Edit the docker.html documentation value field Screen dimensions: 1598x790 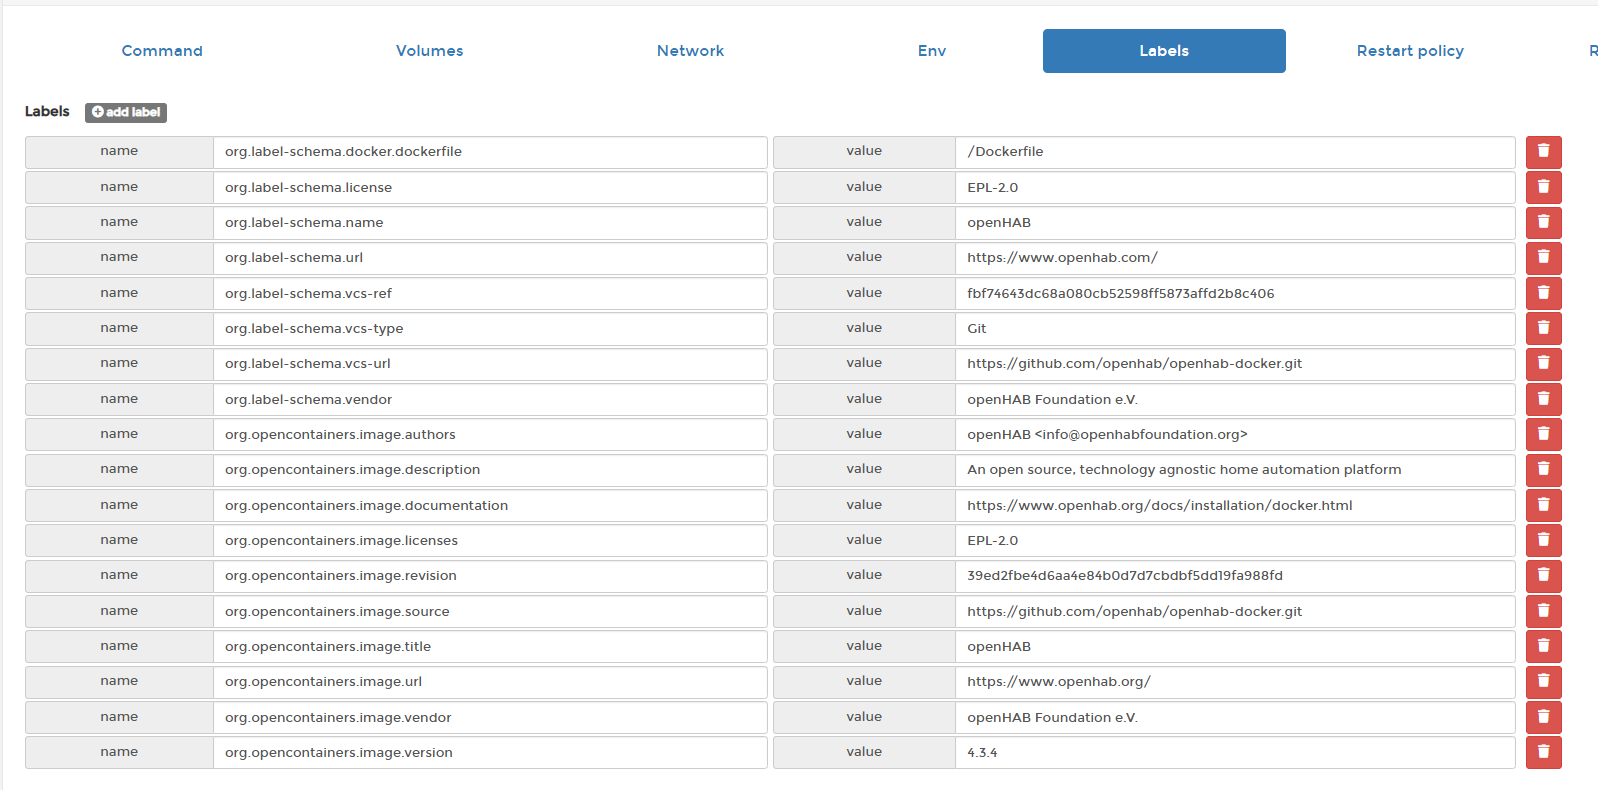pos(1235,505)
